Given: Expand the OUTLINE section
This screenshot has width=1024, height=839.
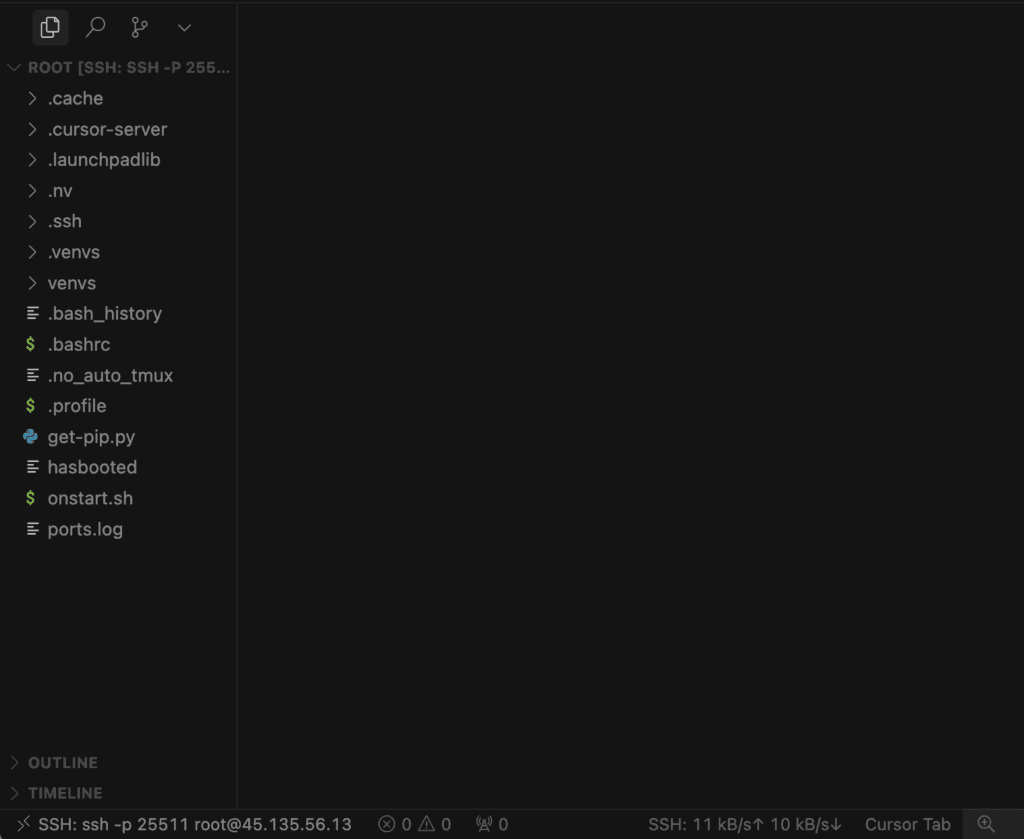Looking at the screenshot, I should [62, 762].
